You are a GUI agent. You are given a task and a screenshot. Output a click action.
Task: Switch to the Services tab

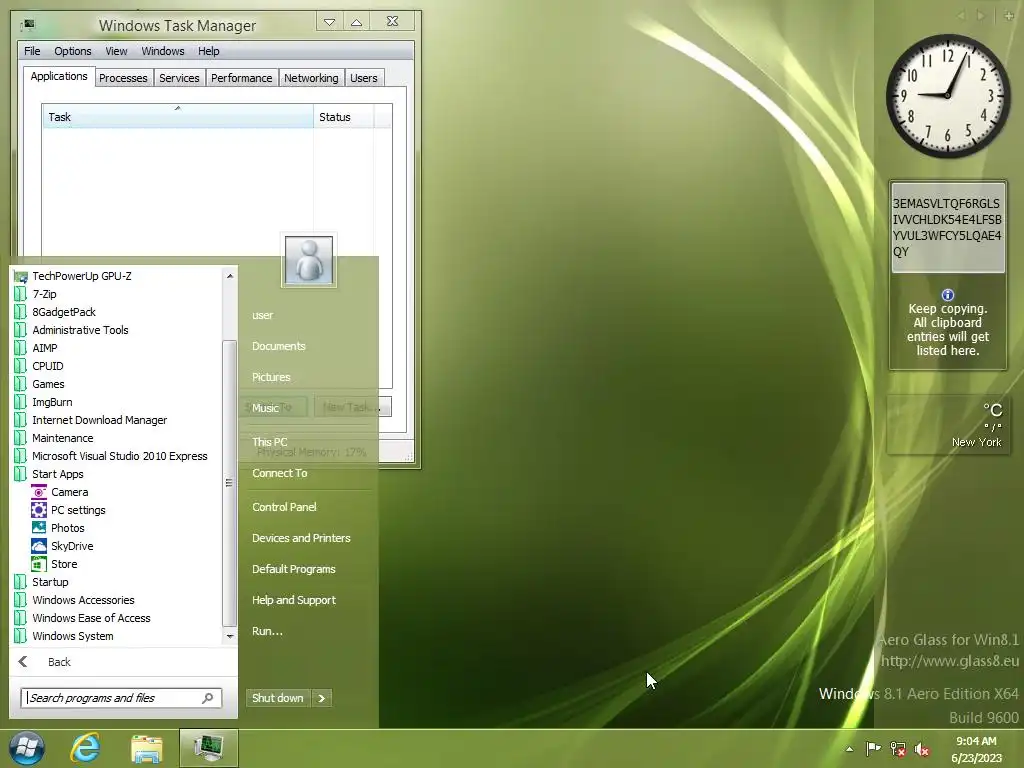click(179, 78)
